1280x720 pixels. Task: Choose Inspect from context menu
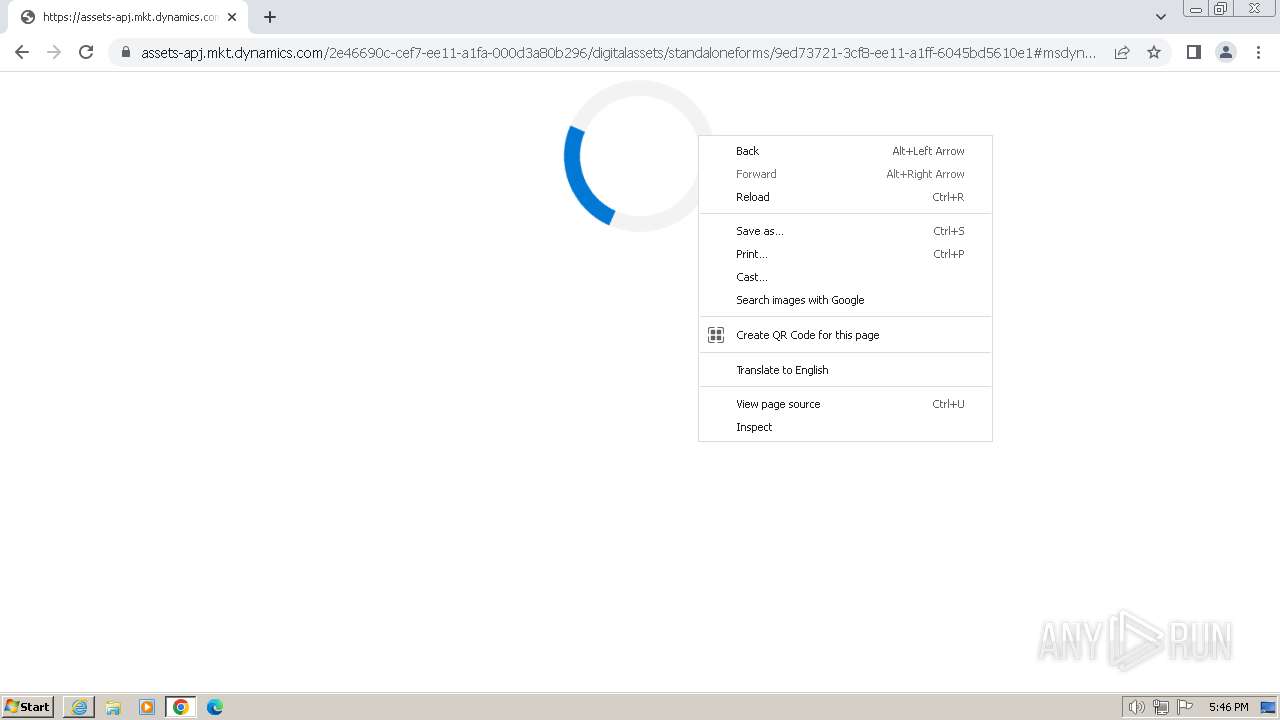[x=845, y=427]
